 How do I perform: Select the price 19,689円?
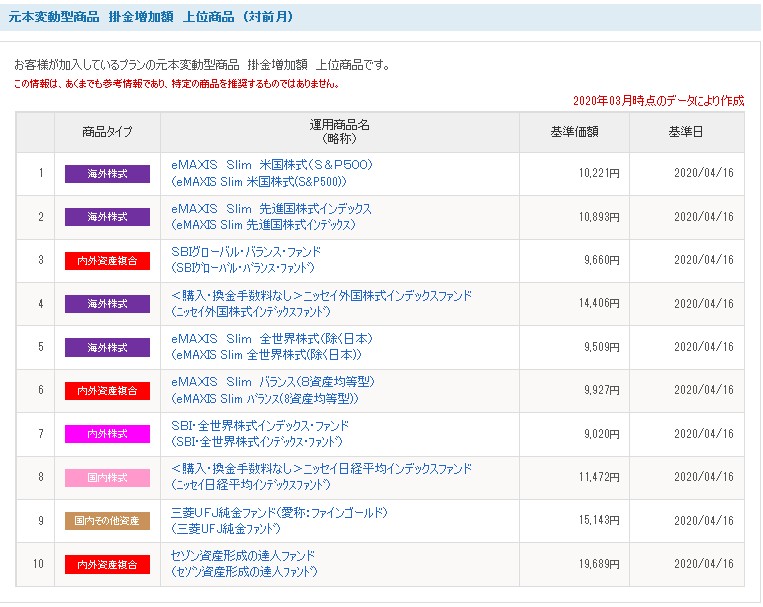point(599,564)
